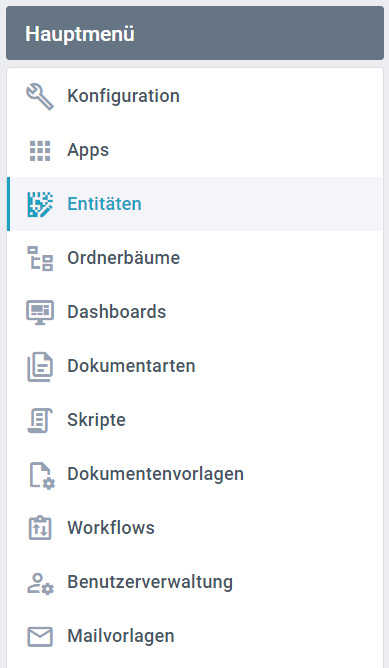Click the user-gear icon for Benutzerverwaltung
389x668 pixels.
40,583
